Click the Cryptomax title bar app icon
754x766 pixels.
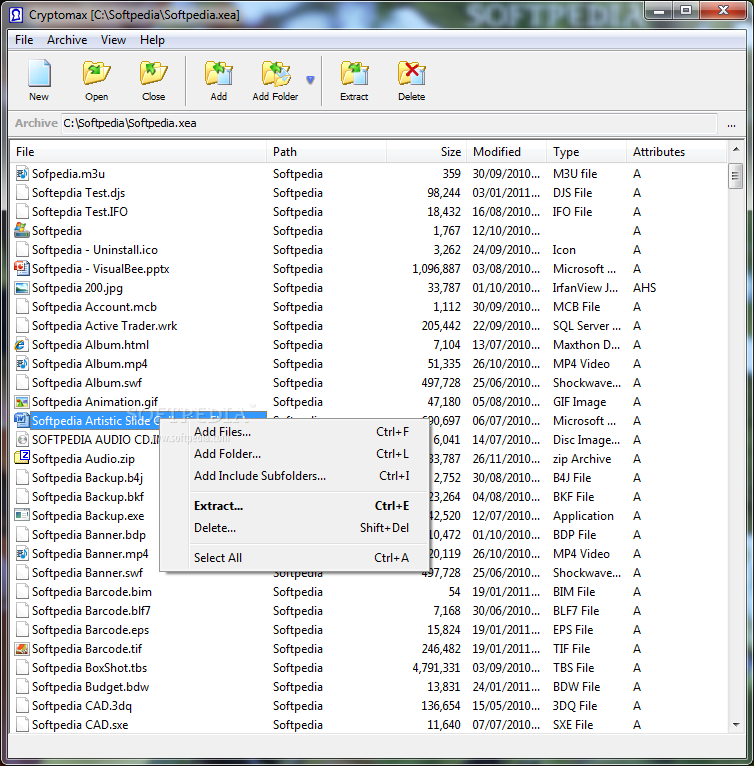(x=16, y=15)
